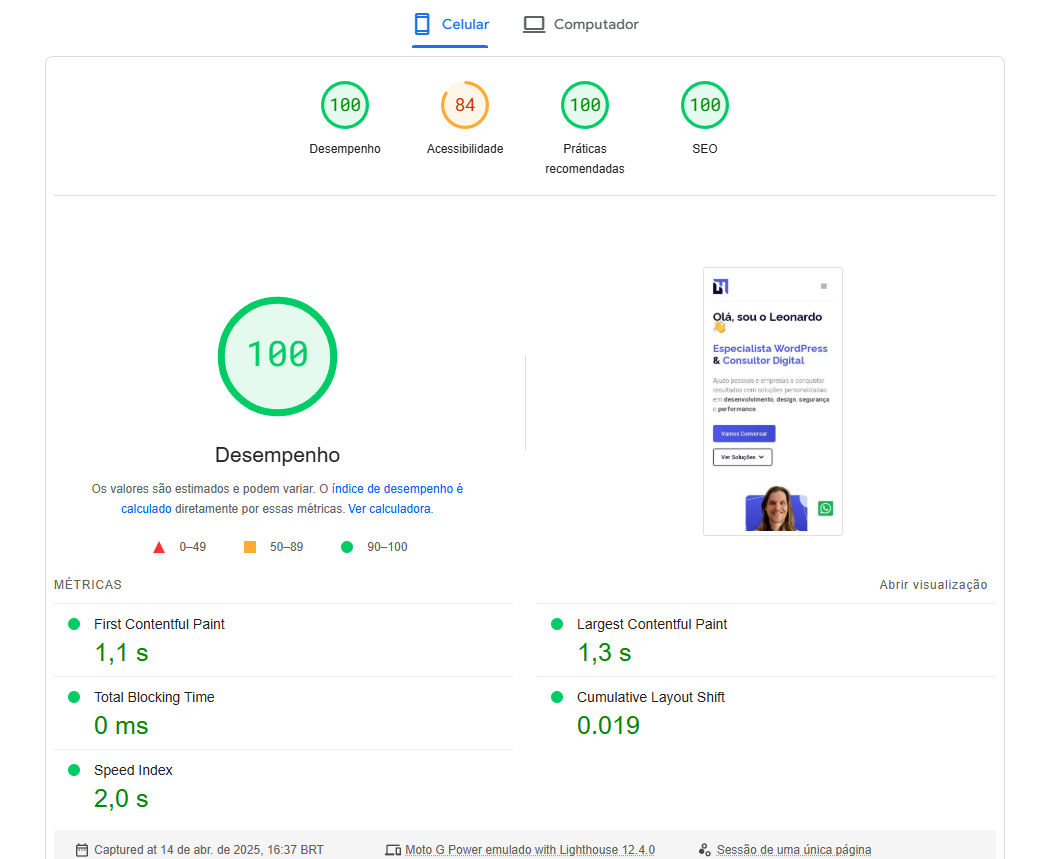Screen dimensions: 1052x859
Task: Click the red triangle 0–49 legend icon
Action: click(x=159, y=547)
